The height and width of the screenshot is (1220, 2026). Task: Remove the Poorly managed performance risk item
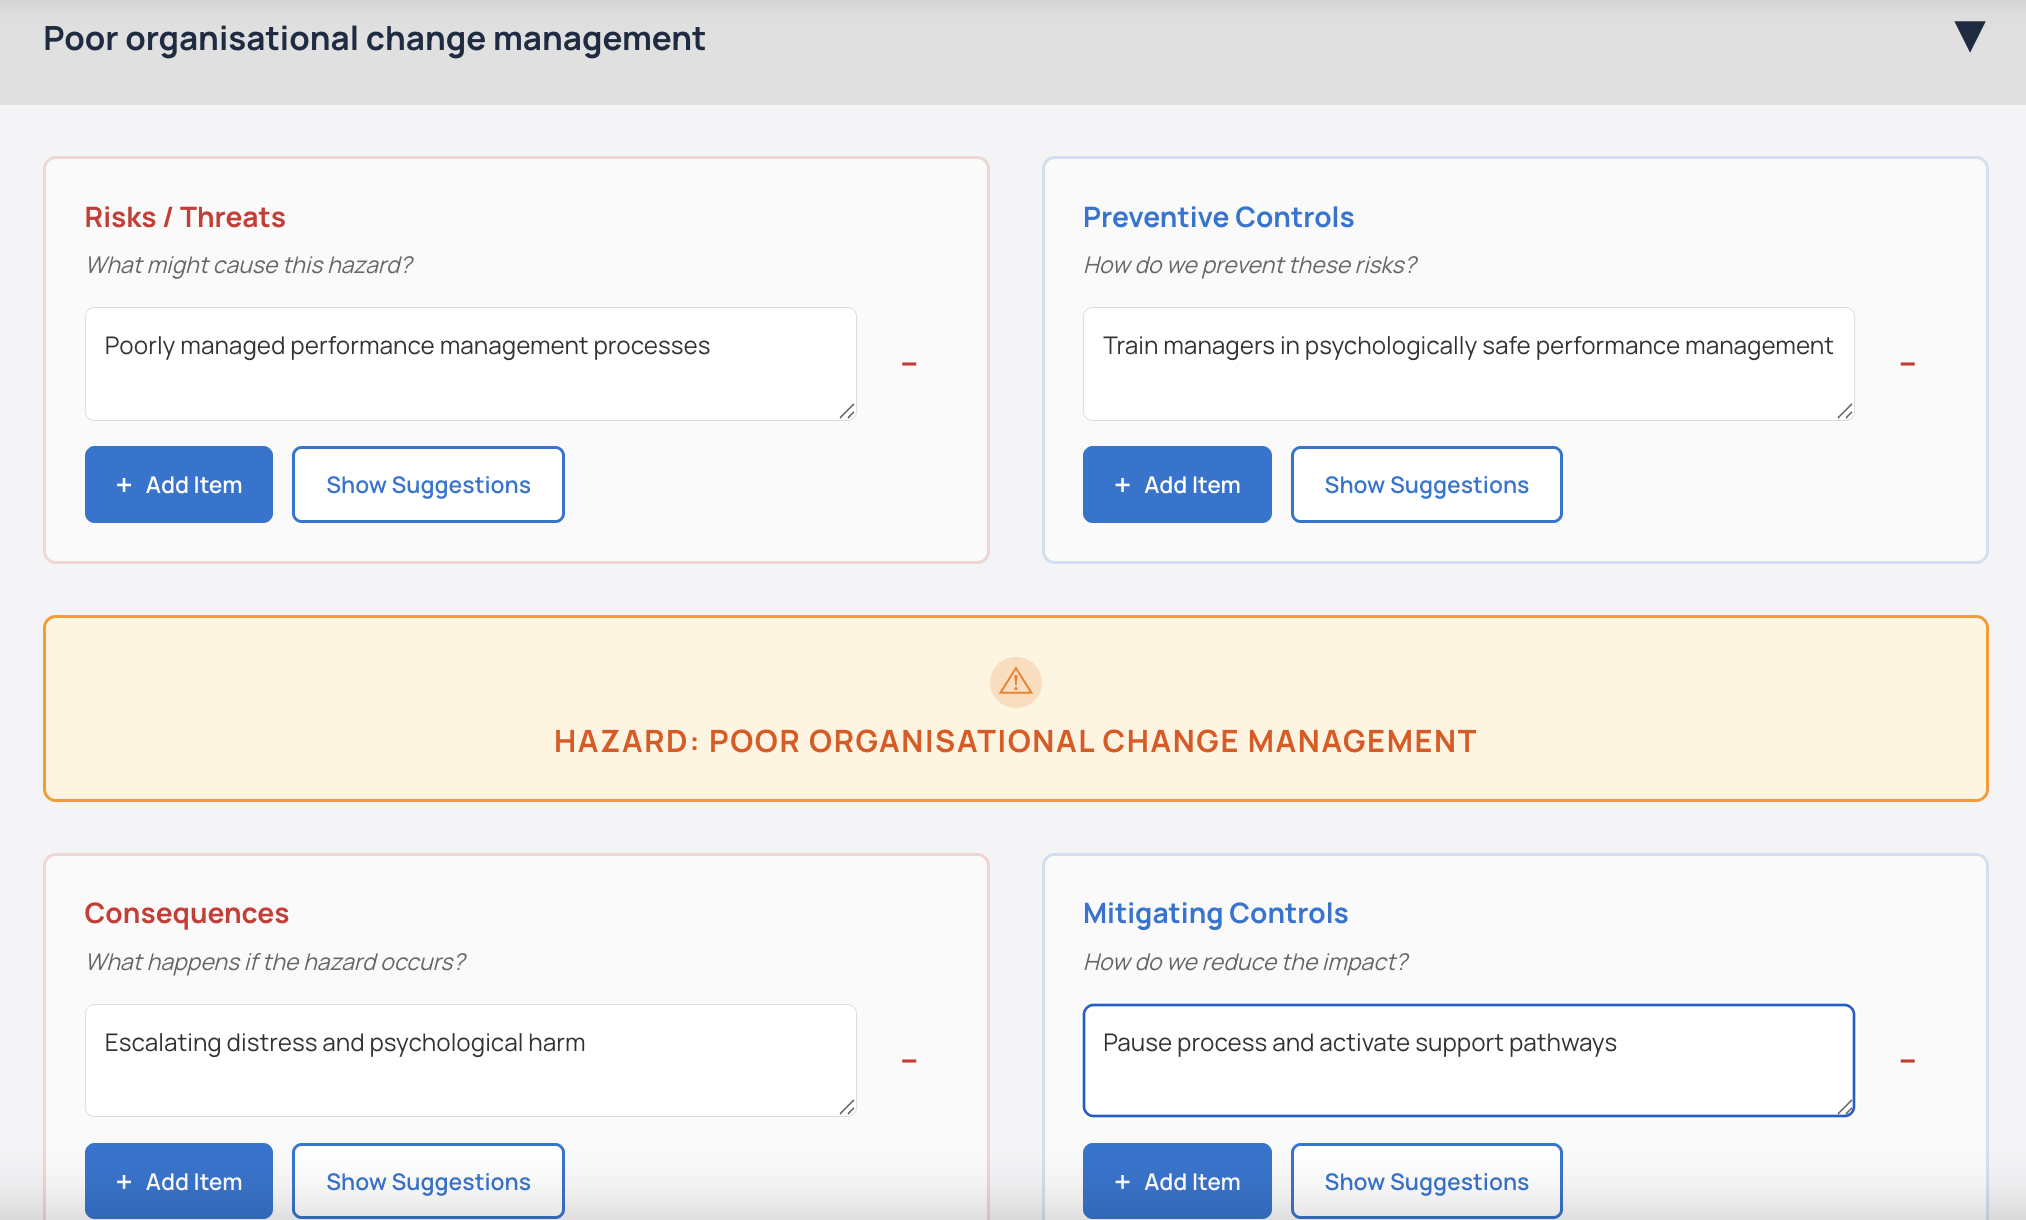click(908, 364)
